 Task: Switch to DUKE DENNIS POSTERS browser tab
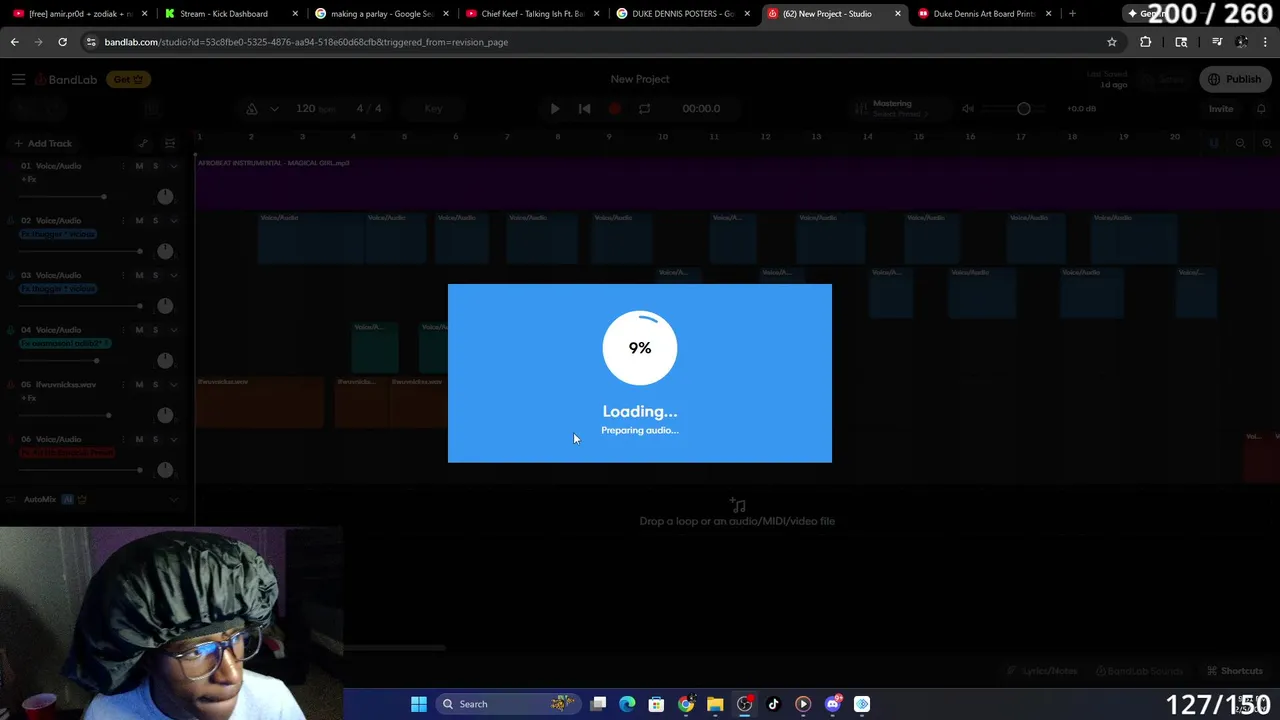(x=681, y=14)
